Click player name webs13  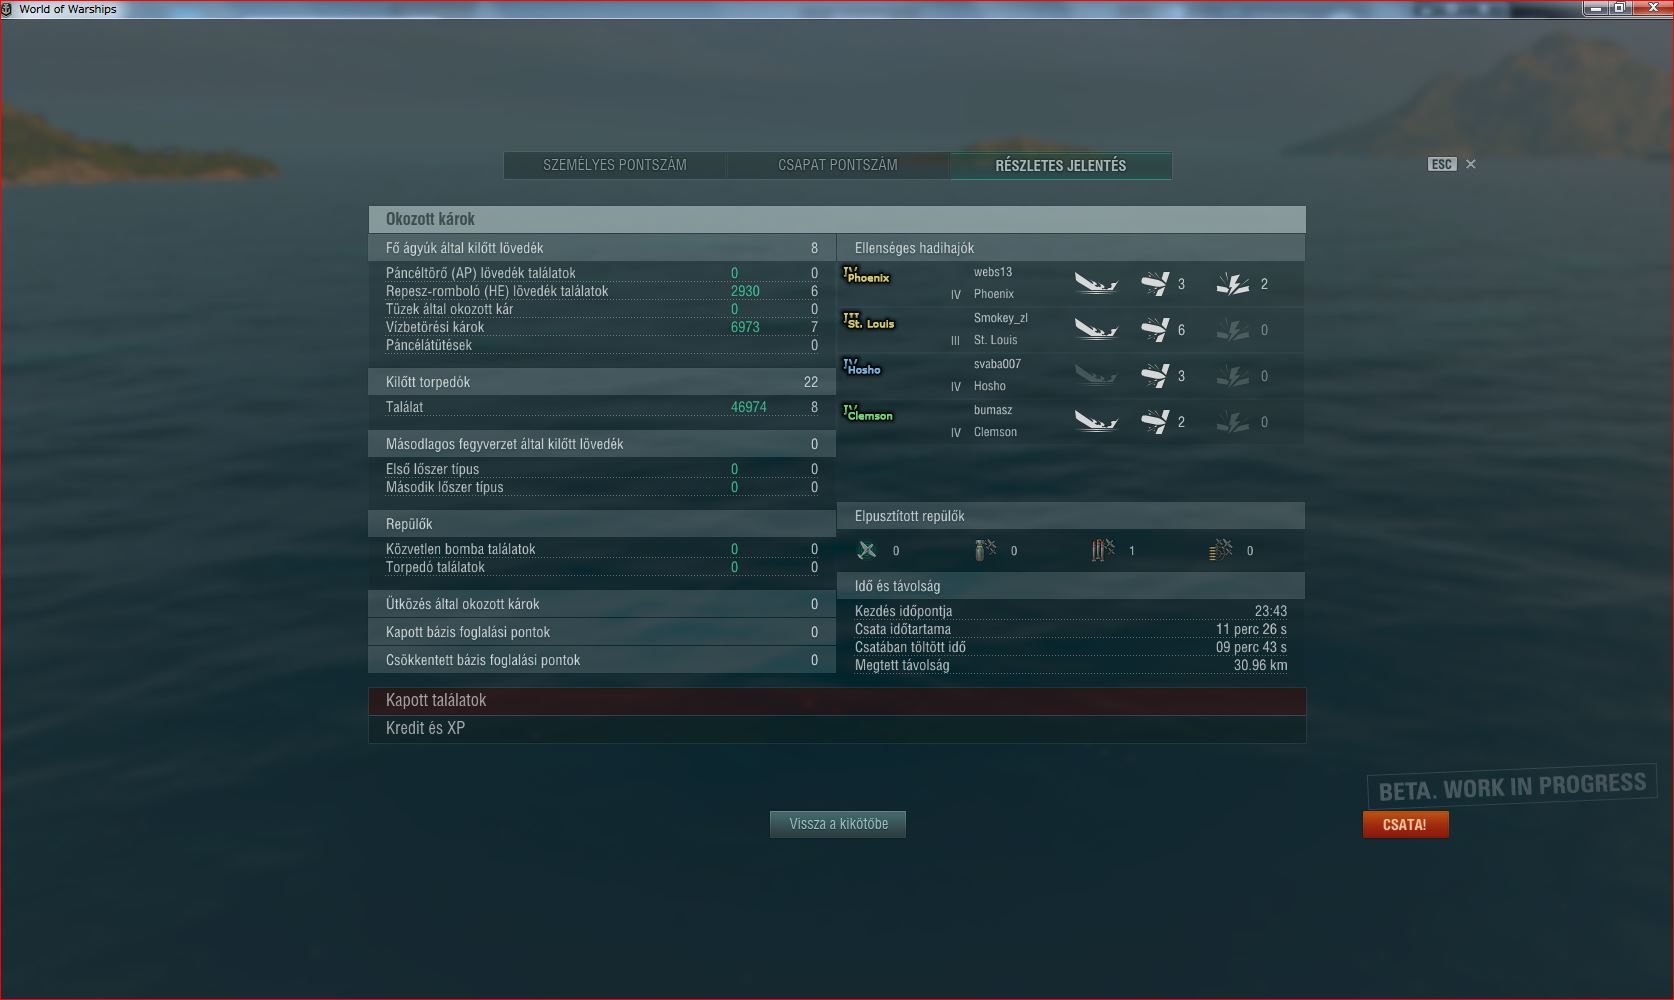point(993,272)
